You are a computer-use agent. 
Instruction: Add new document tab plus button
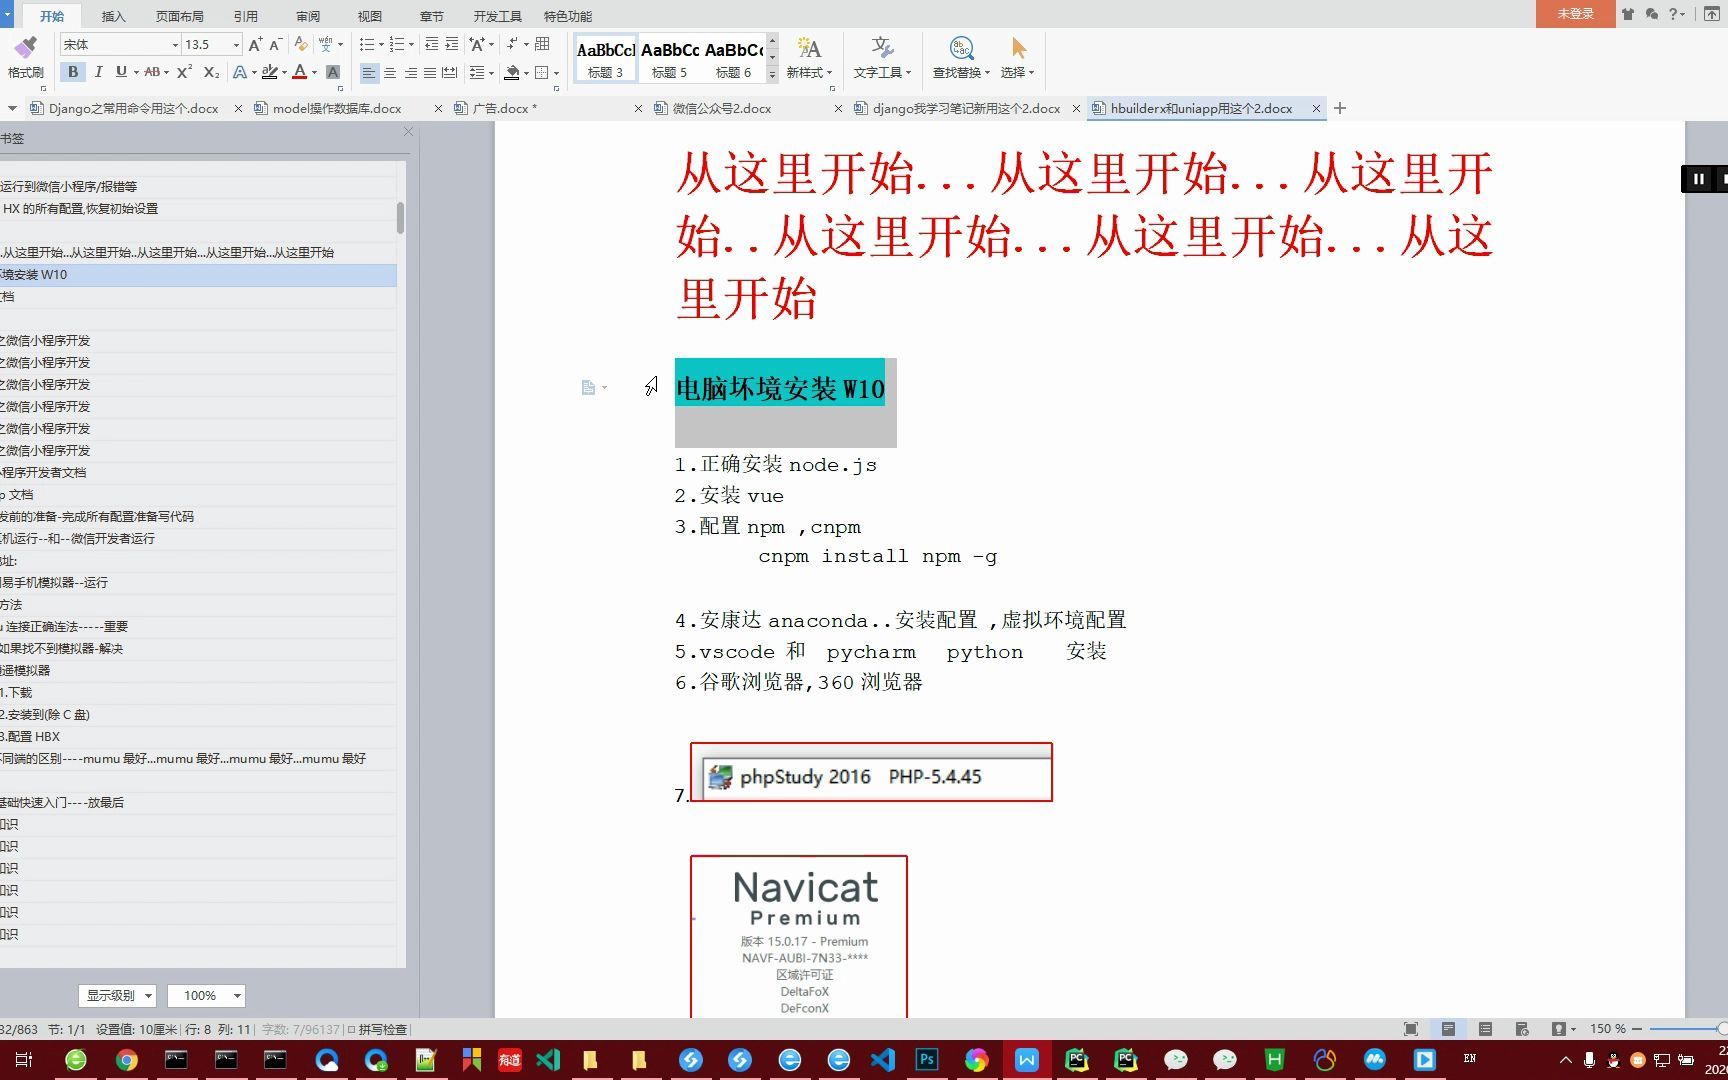(1340, 108)
